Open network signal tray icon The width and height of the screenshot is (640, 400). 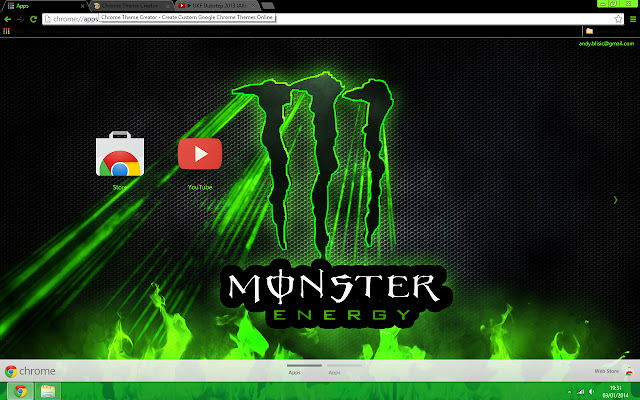click(x=580, y=392)
